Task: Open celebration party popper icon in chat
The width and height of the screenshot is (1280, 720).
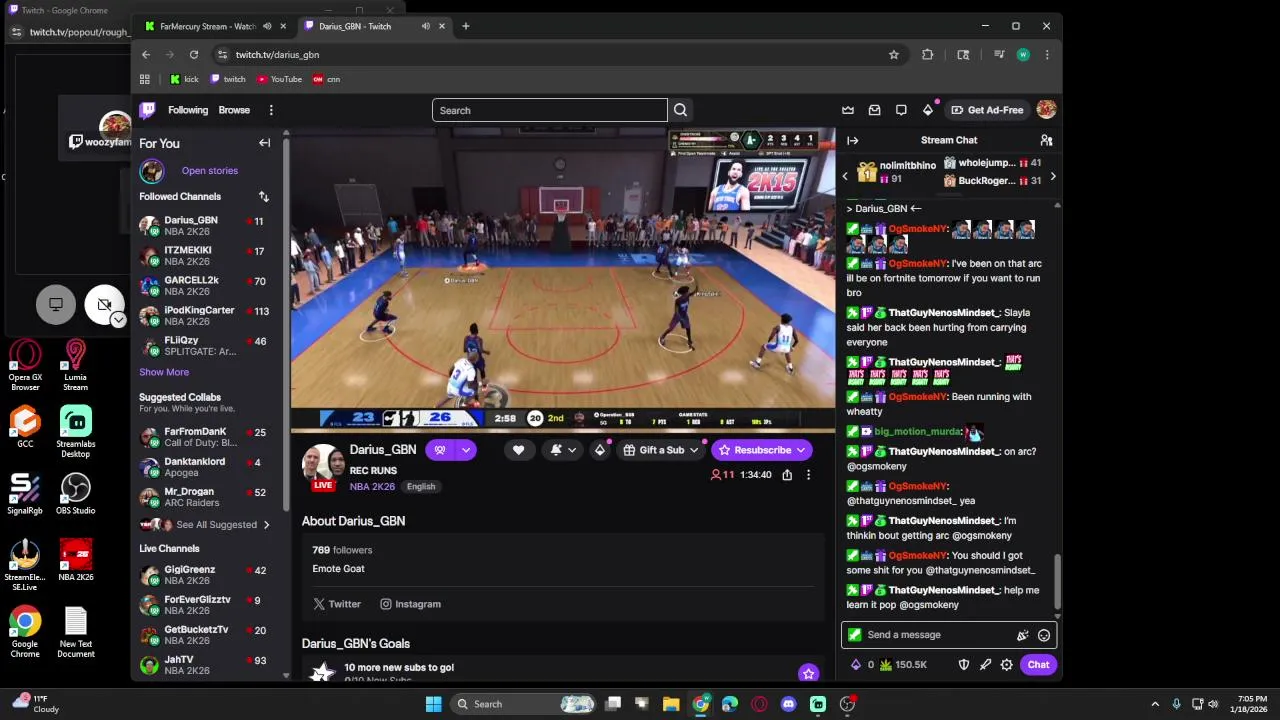Action: tap(1022, 635)
